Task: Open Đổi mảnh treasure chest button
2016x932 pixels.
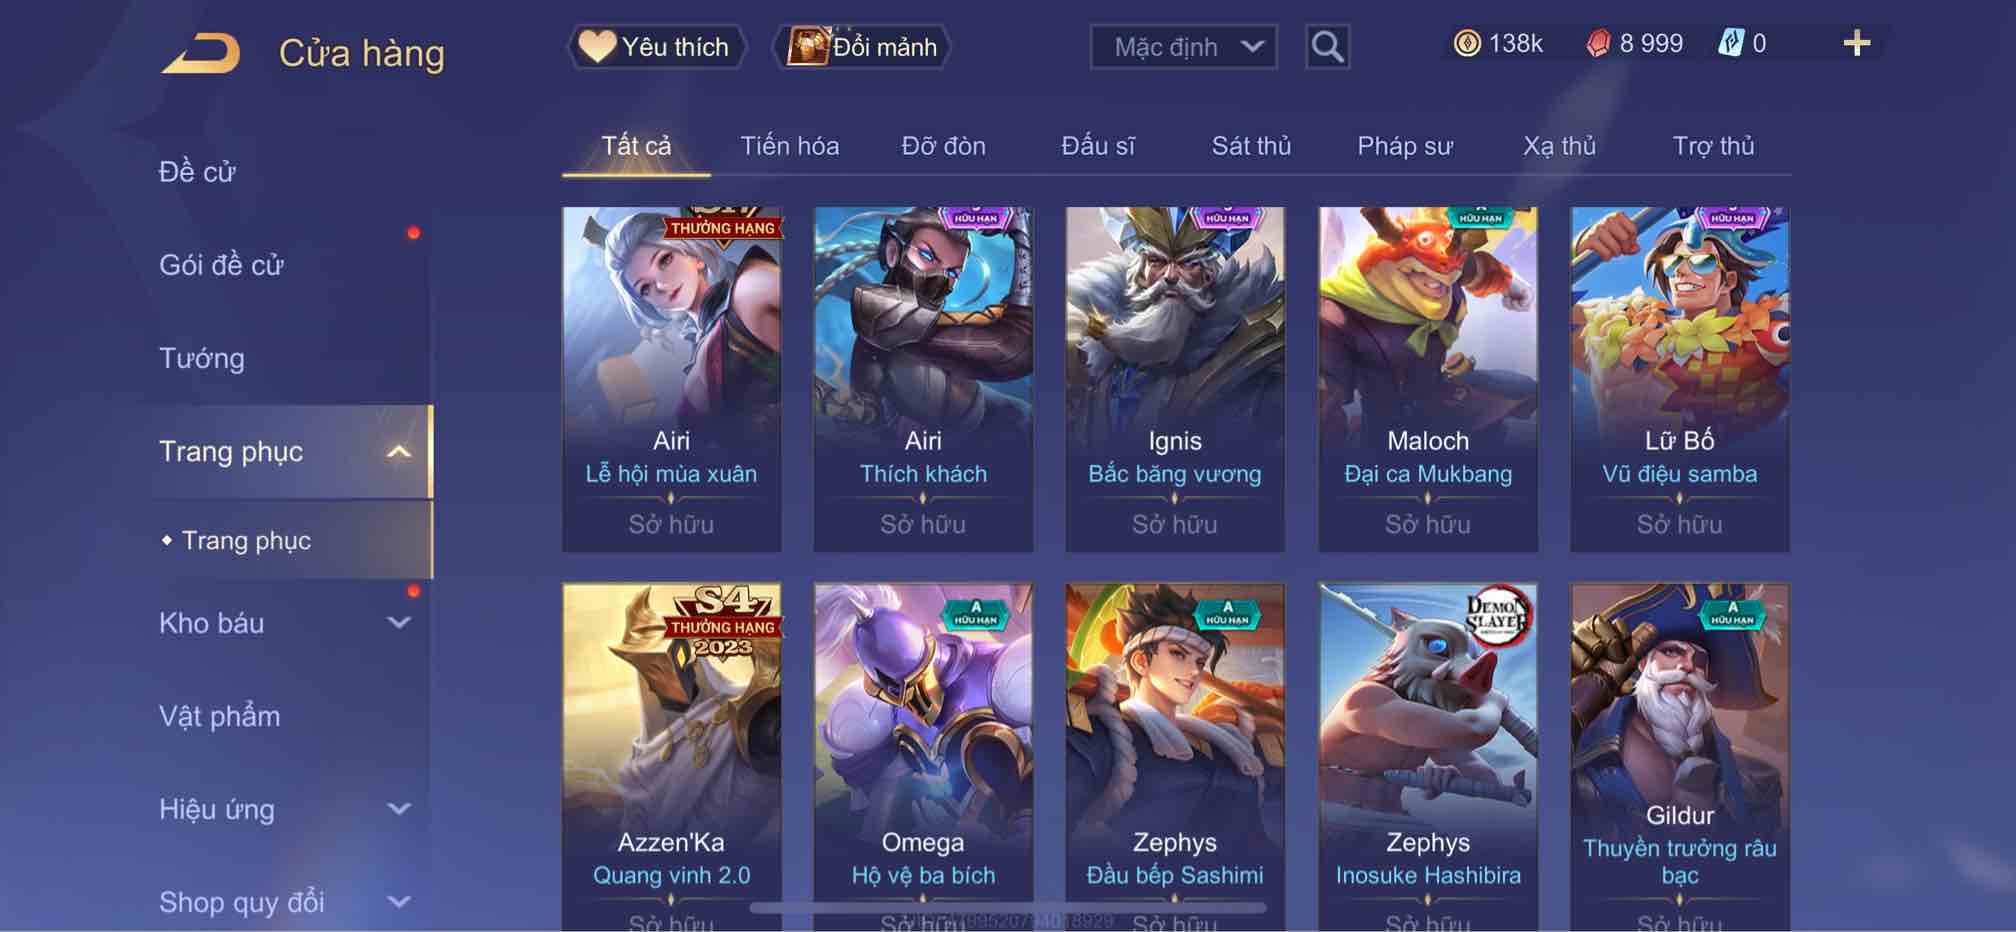Action: pyautogui.click(x=862, y=47)
